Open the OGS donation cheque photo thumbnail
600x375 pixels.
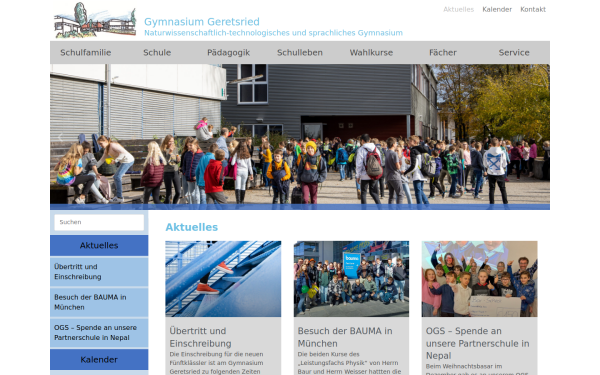479,279
